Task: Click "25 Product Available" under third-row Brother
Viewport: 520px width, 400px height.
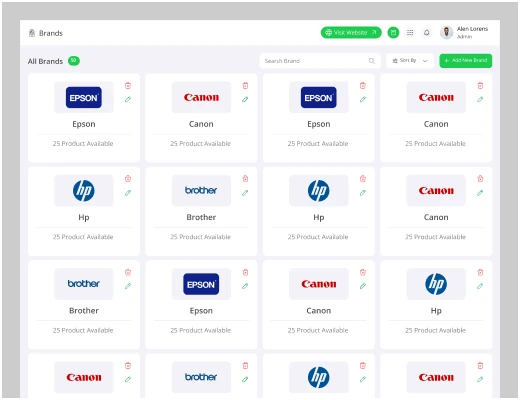Action: pos(83,330)
